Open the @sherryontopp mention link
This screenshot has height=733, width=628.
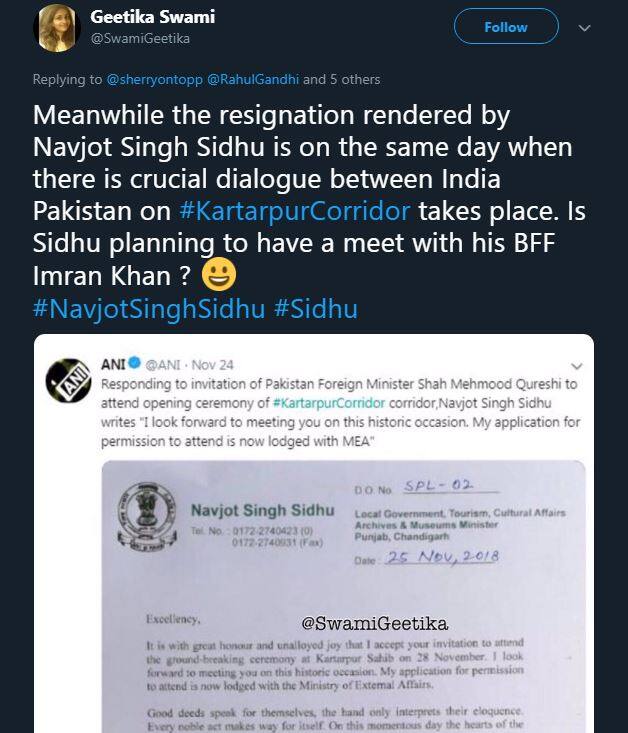click(x=152, y=79)
